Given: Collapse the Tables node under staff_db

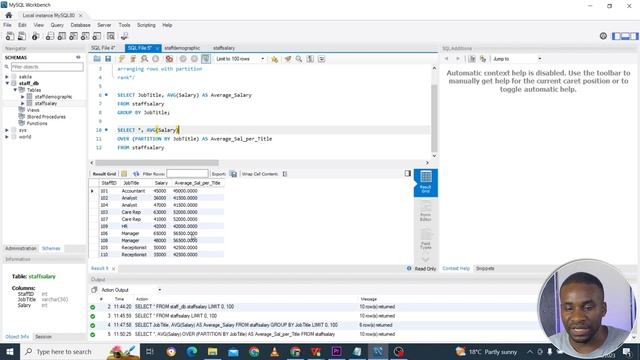Looking at the screenshot, I should click(x=15, y=90).
